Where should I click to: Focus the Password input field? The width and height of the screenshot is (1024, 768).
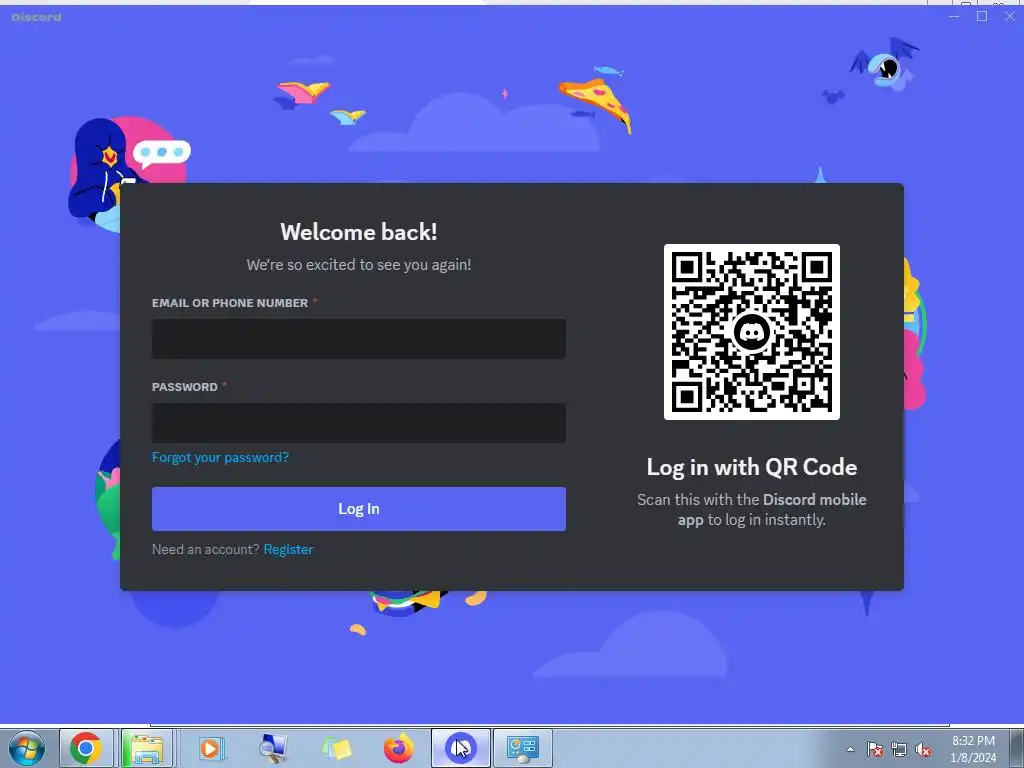coord(359,423)
